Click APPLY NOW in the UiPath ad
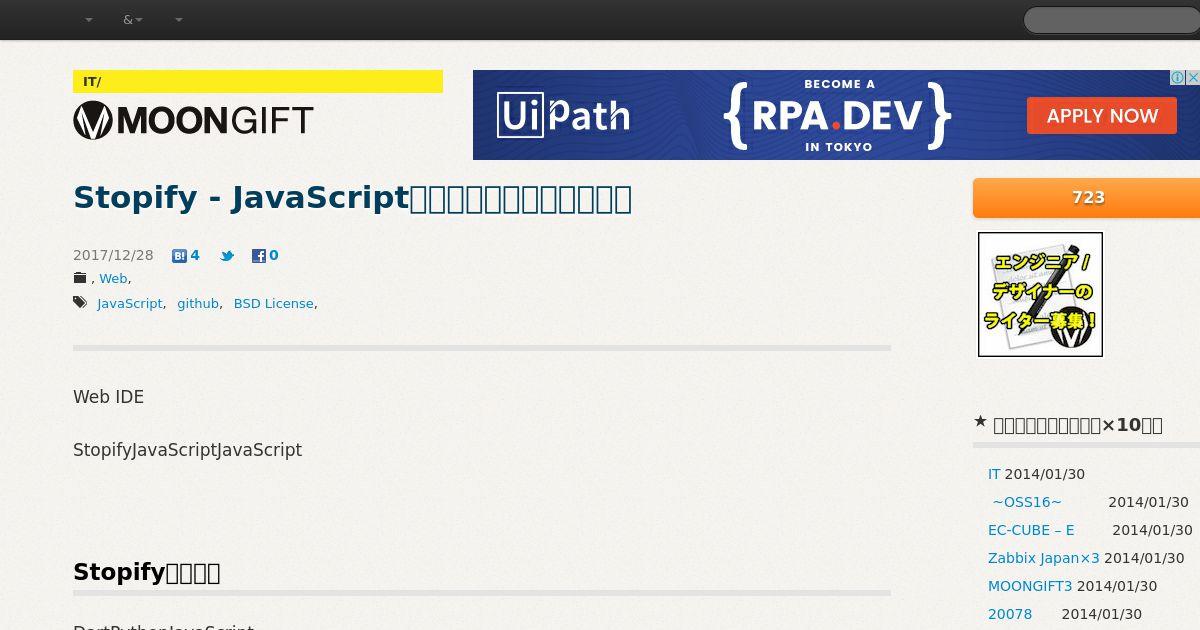Image resolution: width=1200 pixels, height=630 pixels. (x=1102, y=116)
